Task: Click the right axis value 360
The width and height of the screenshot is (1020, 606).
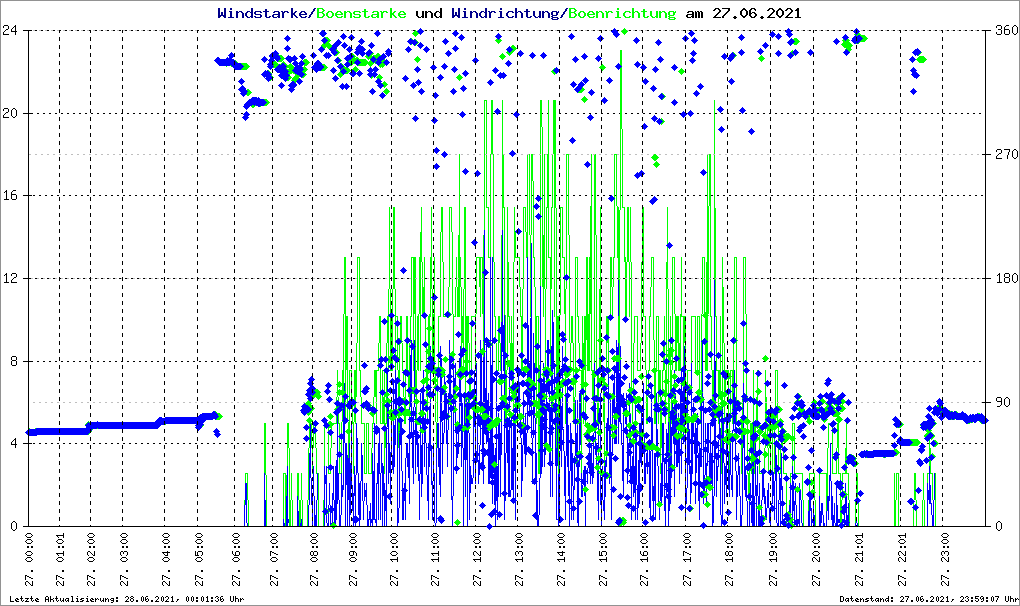Action: point(1006,30)
